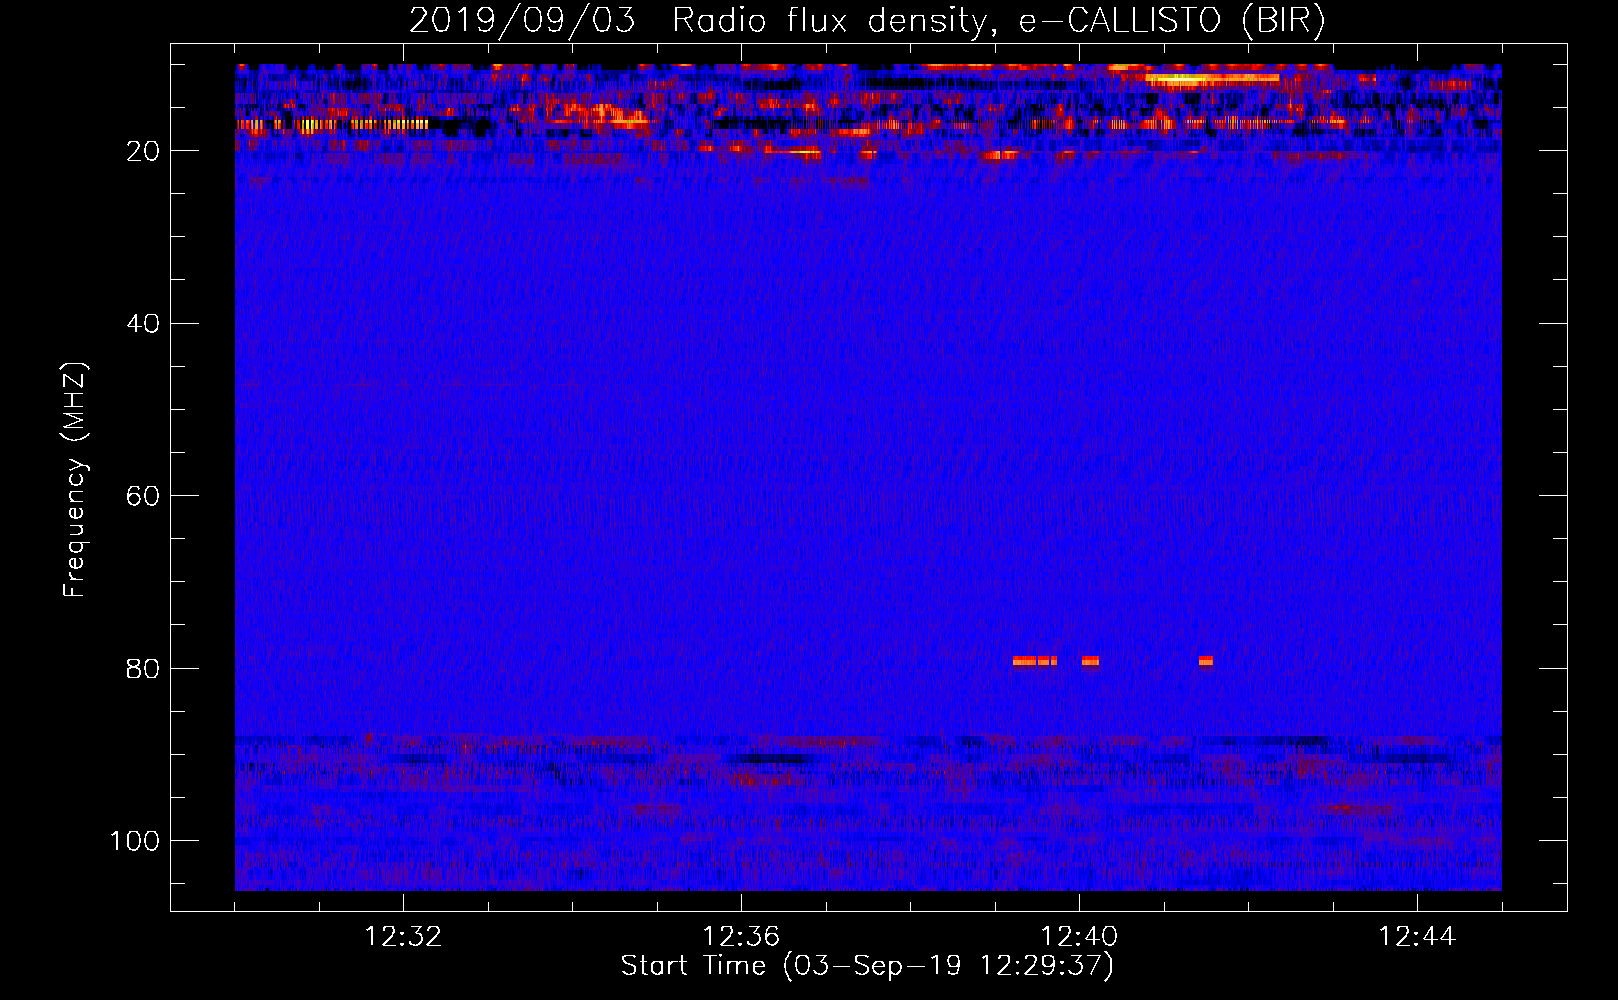Click the 100 MHz frequency tick label

click(x=136, y=841)
